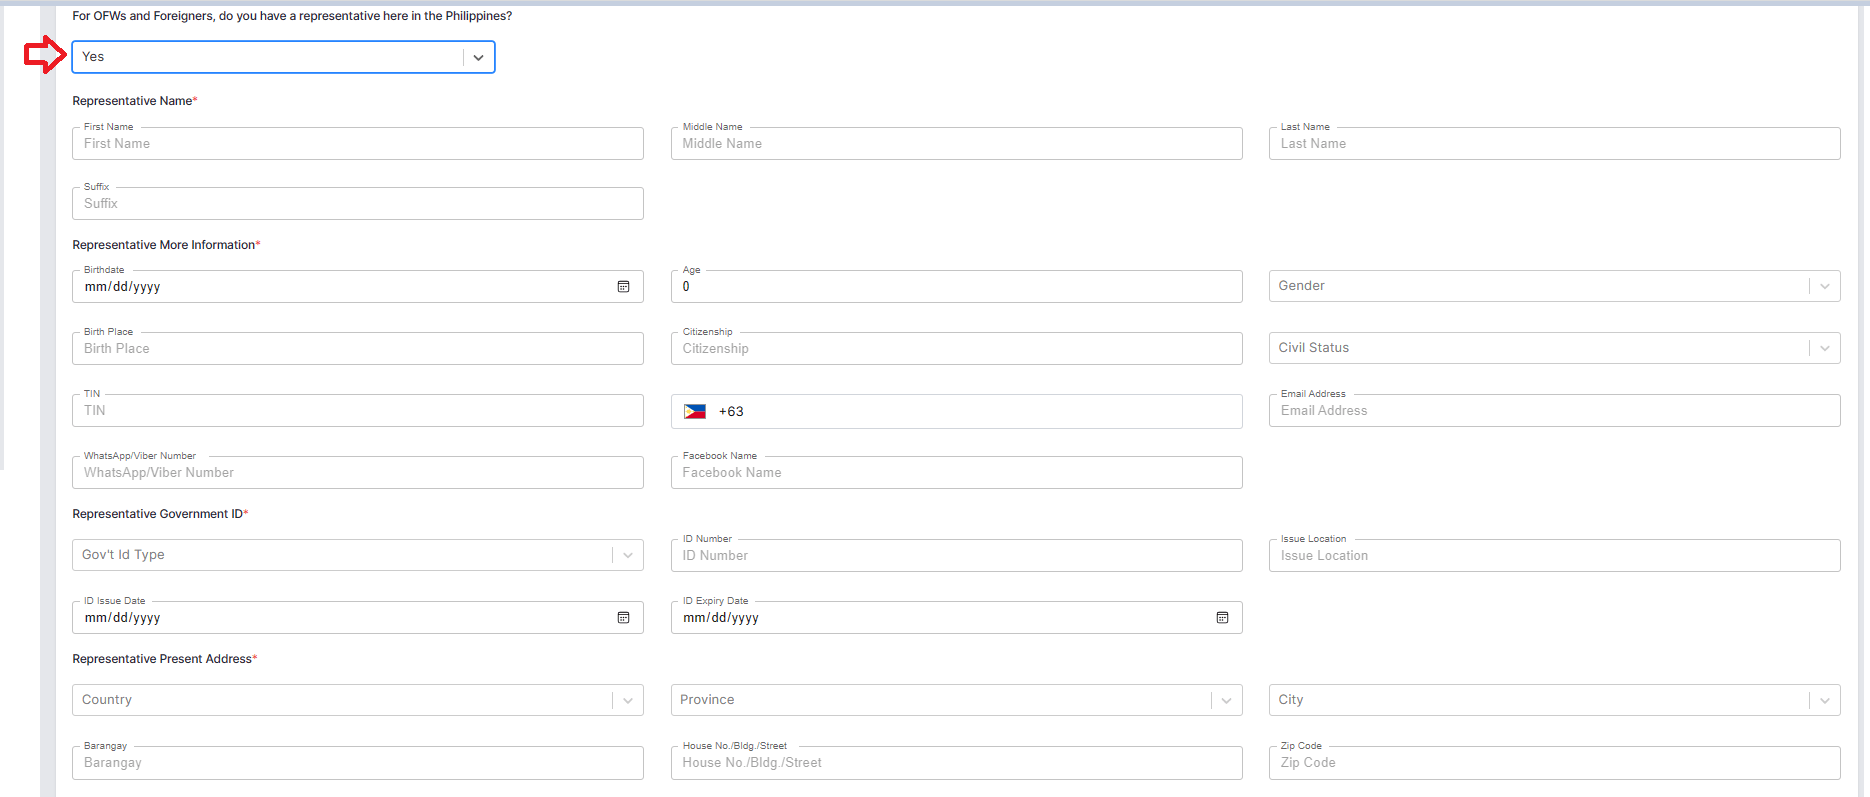Screen dimensions: 1870x797
Task: Expand the Yes representative dropdown arrow
Action: tap(479, 58)
